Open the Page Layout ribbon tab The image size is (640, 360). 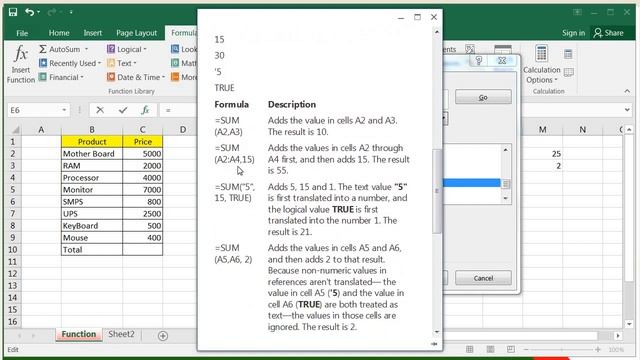point(136,33)
